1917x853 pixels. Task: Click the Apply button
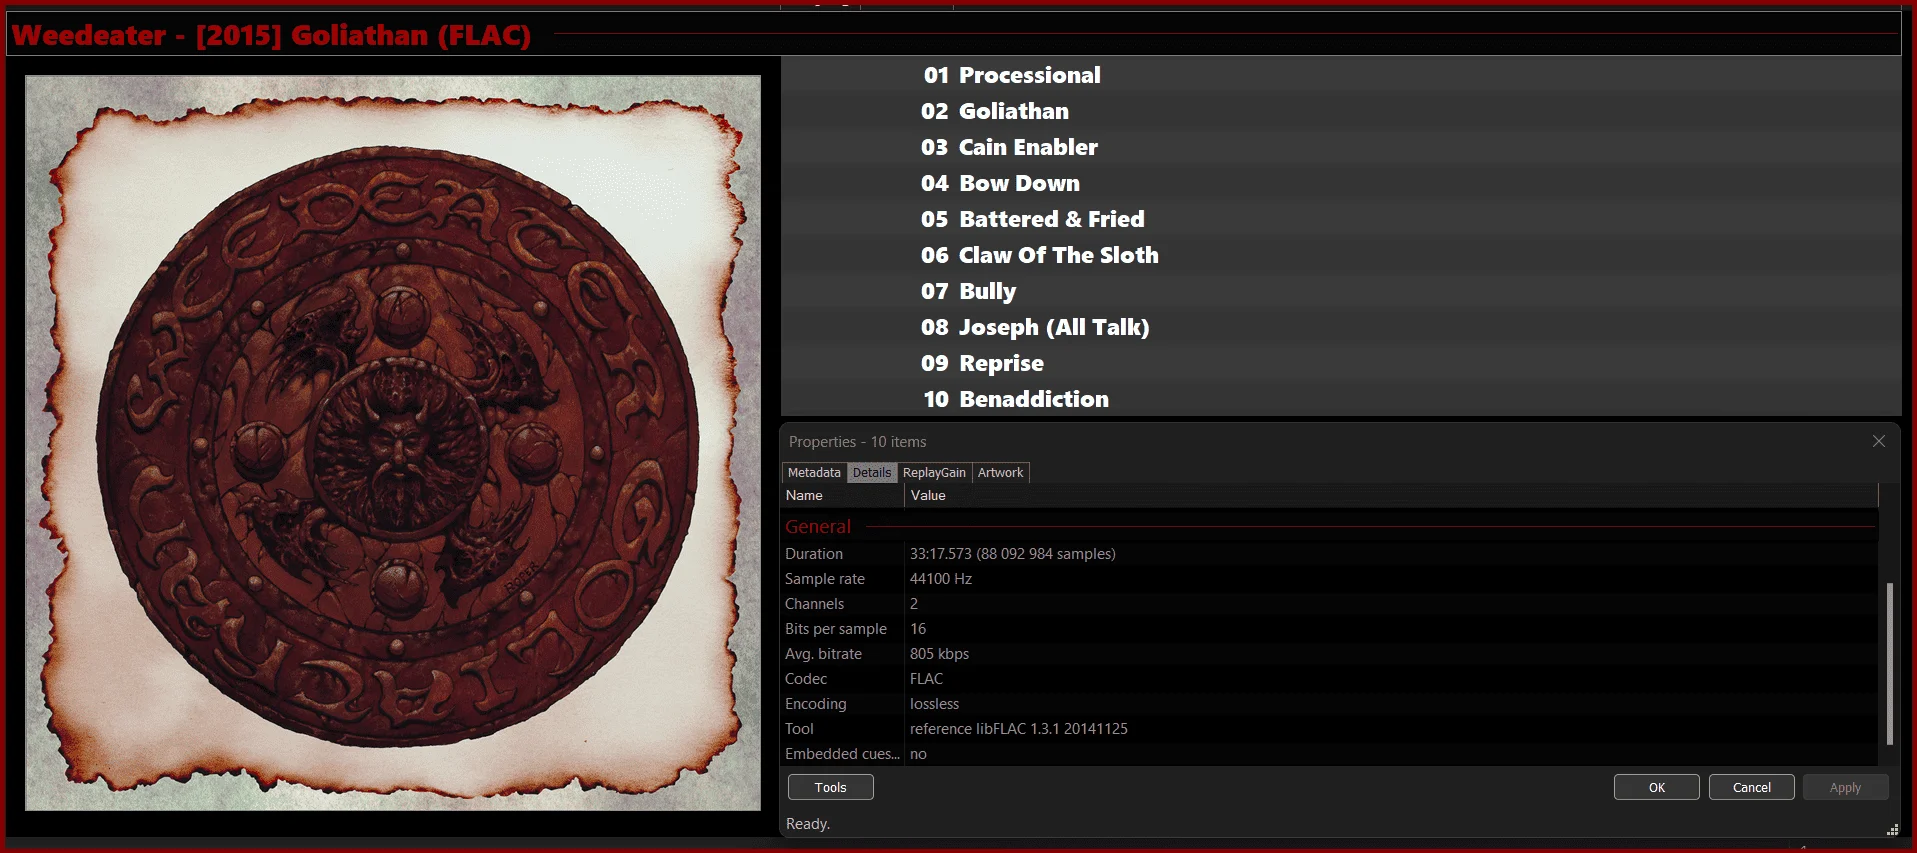tap(1845, 787)
